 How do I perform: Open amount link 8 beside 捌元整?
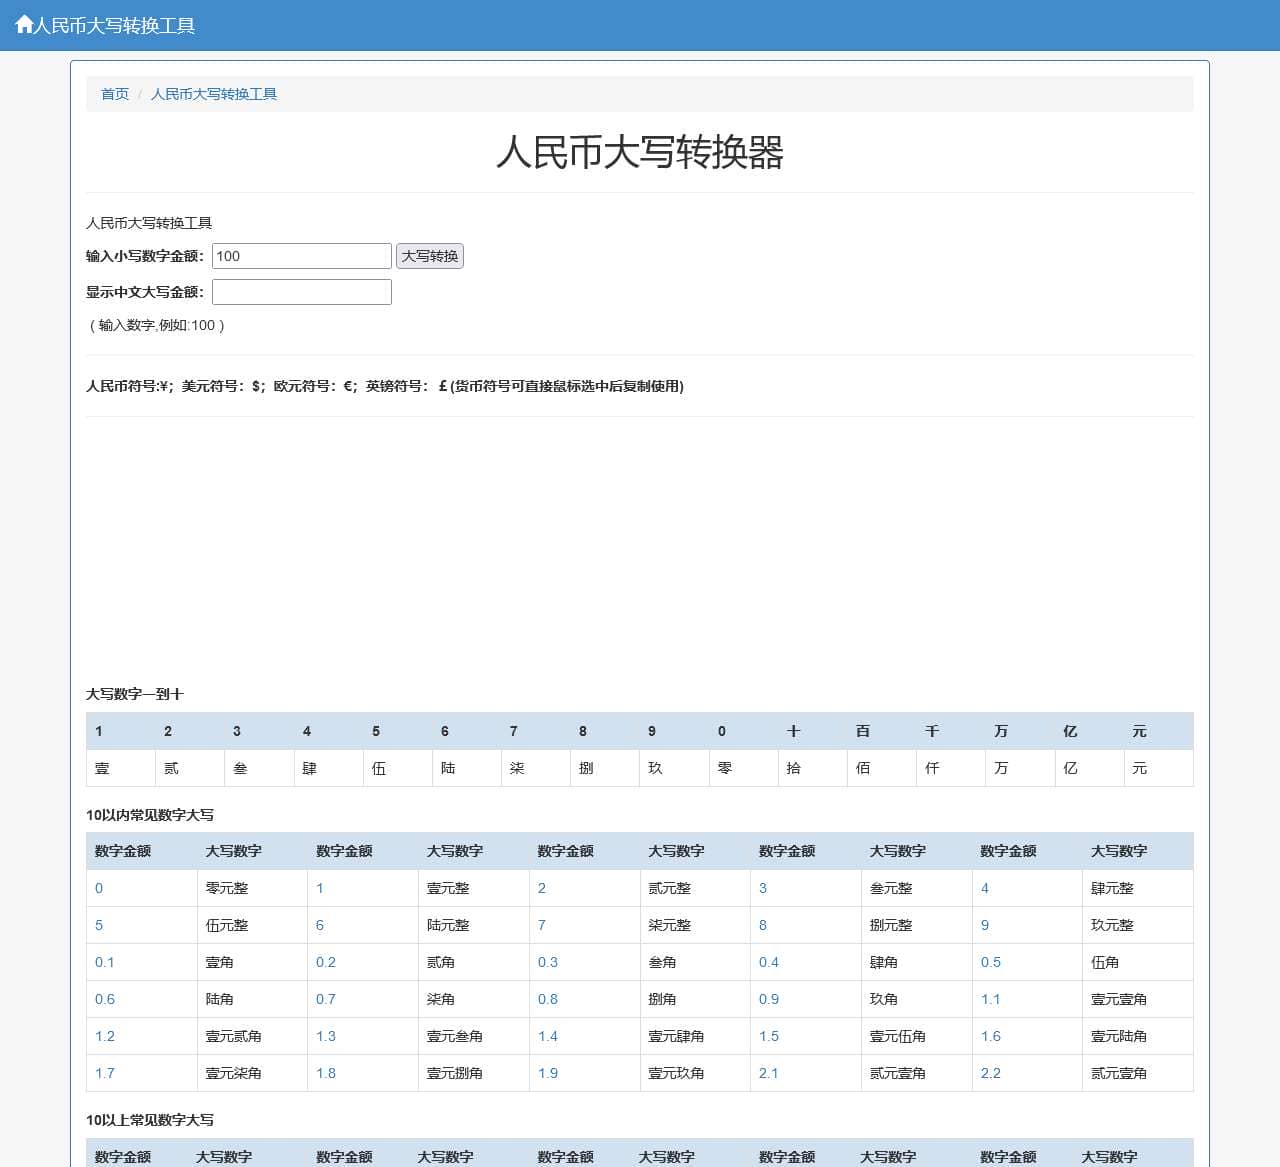pyautogui.click(x=763, y=925)
